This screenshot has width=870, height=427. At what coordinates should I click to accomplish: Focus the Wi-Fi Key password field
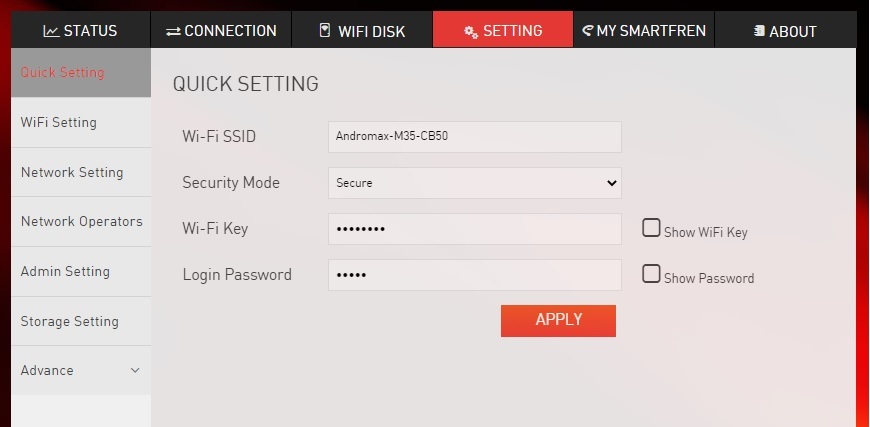(x=474, y=229)
